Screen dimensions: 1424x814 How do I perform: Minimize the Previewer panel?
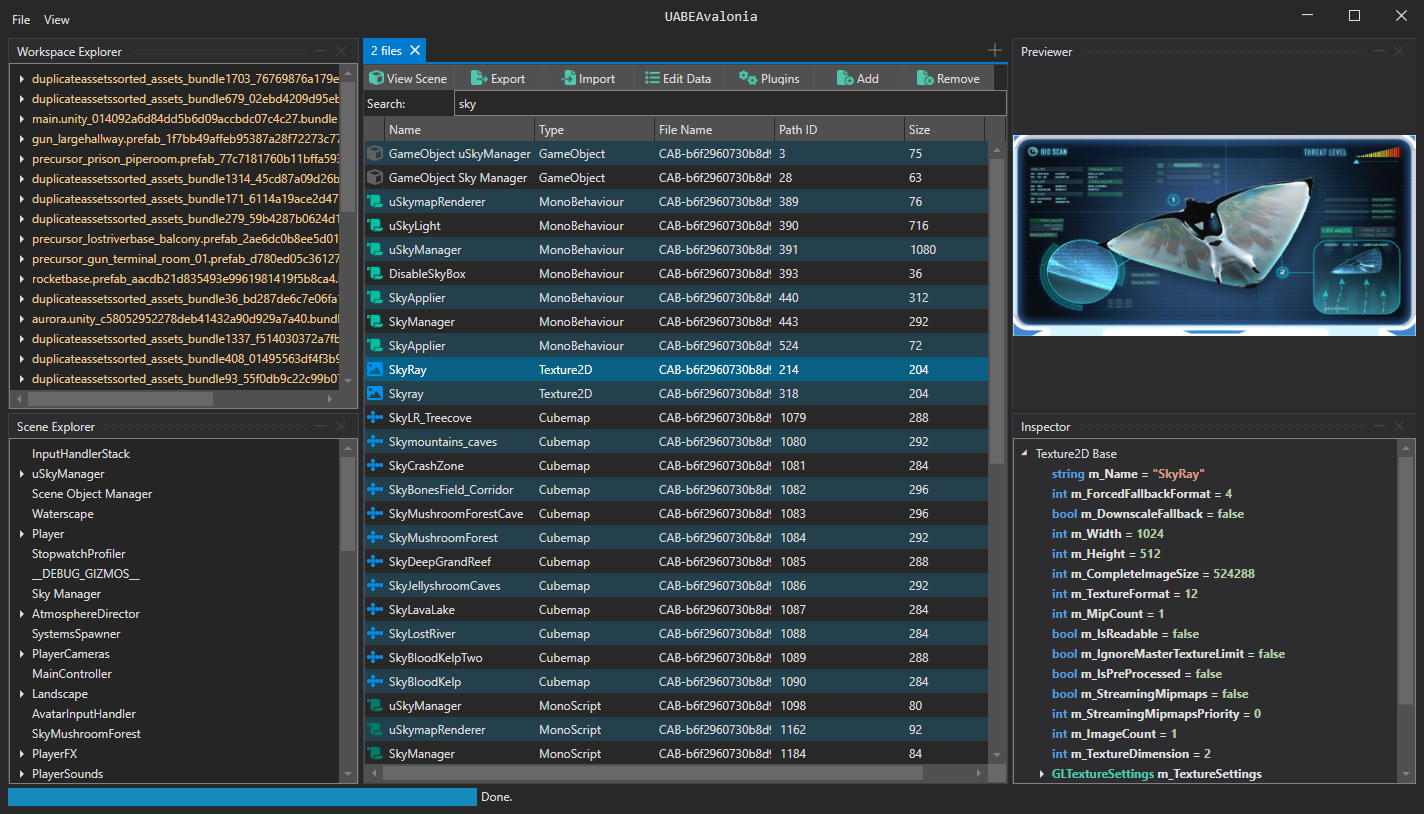(x=1380, y=51)
